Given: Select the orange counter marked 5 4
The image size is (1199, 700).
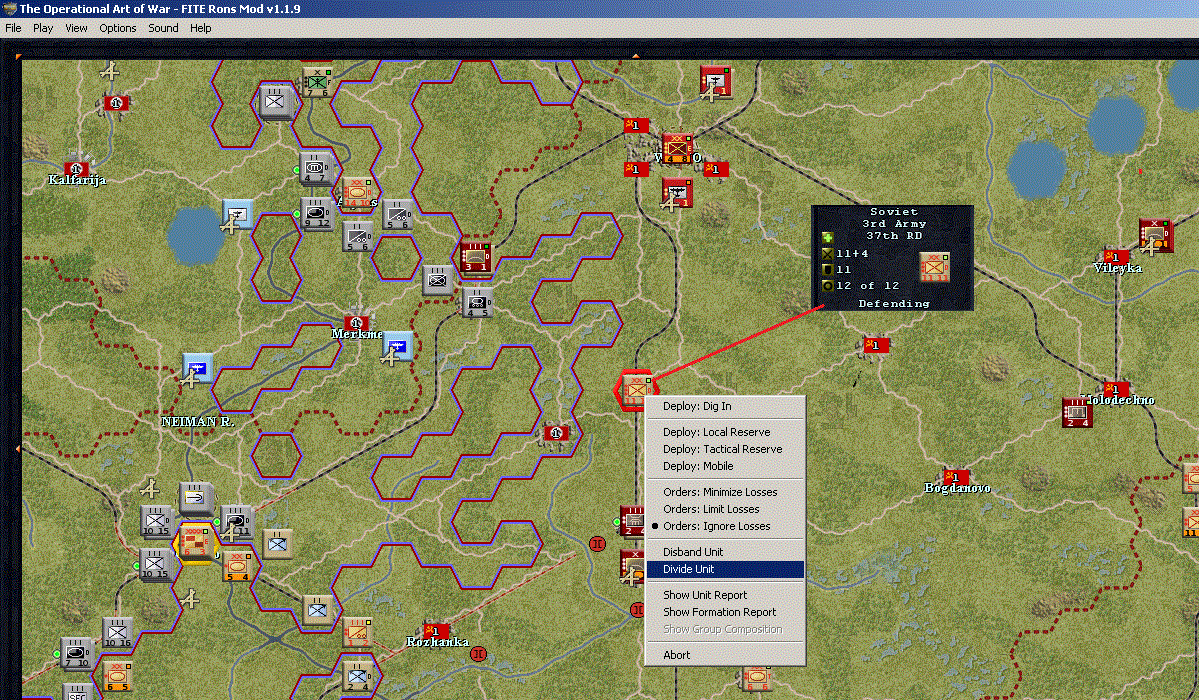Looking at the screenshot, I should (x=238, y=566).
